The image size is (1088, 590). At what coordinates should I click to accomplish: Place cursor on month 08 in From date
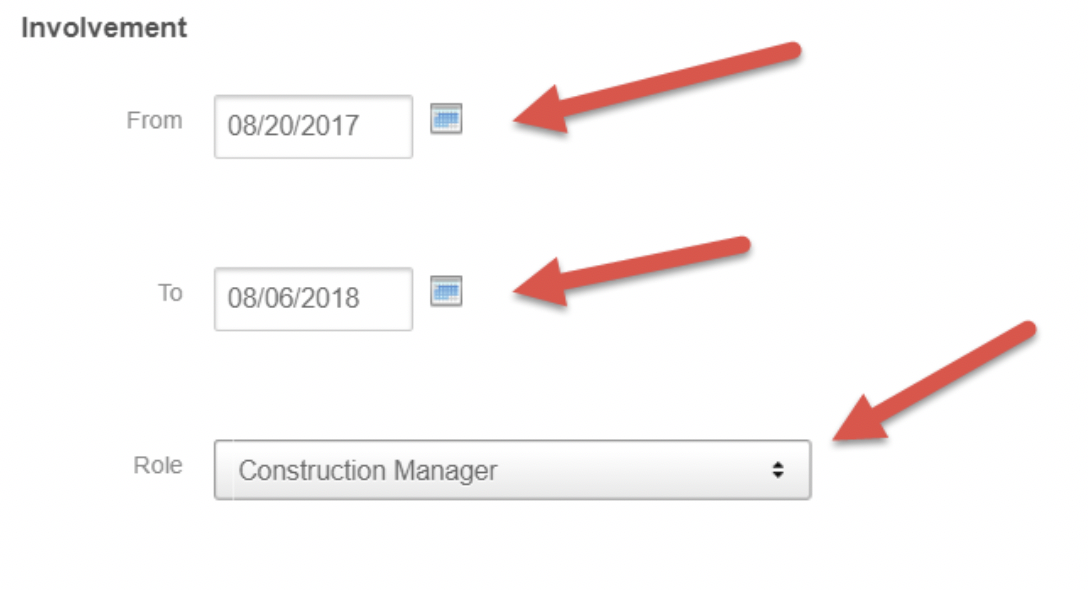(x=240, y=127)
